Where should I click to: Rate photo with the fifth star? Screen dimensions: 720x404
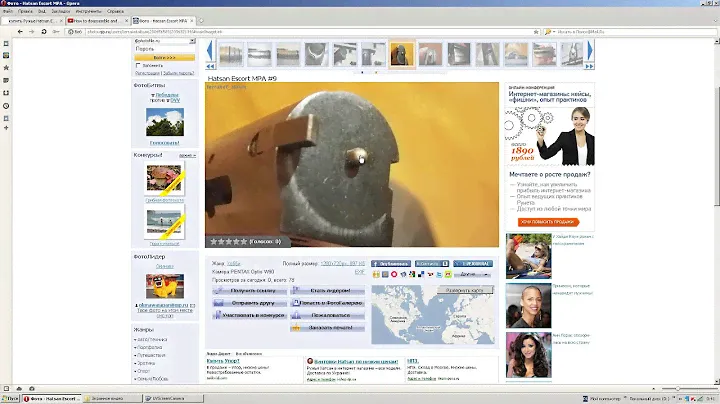[242, 241]
